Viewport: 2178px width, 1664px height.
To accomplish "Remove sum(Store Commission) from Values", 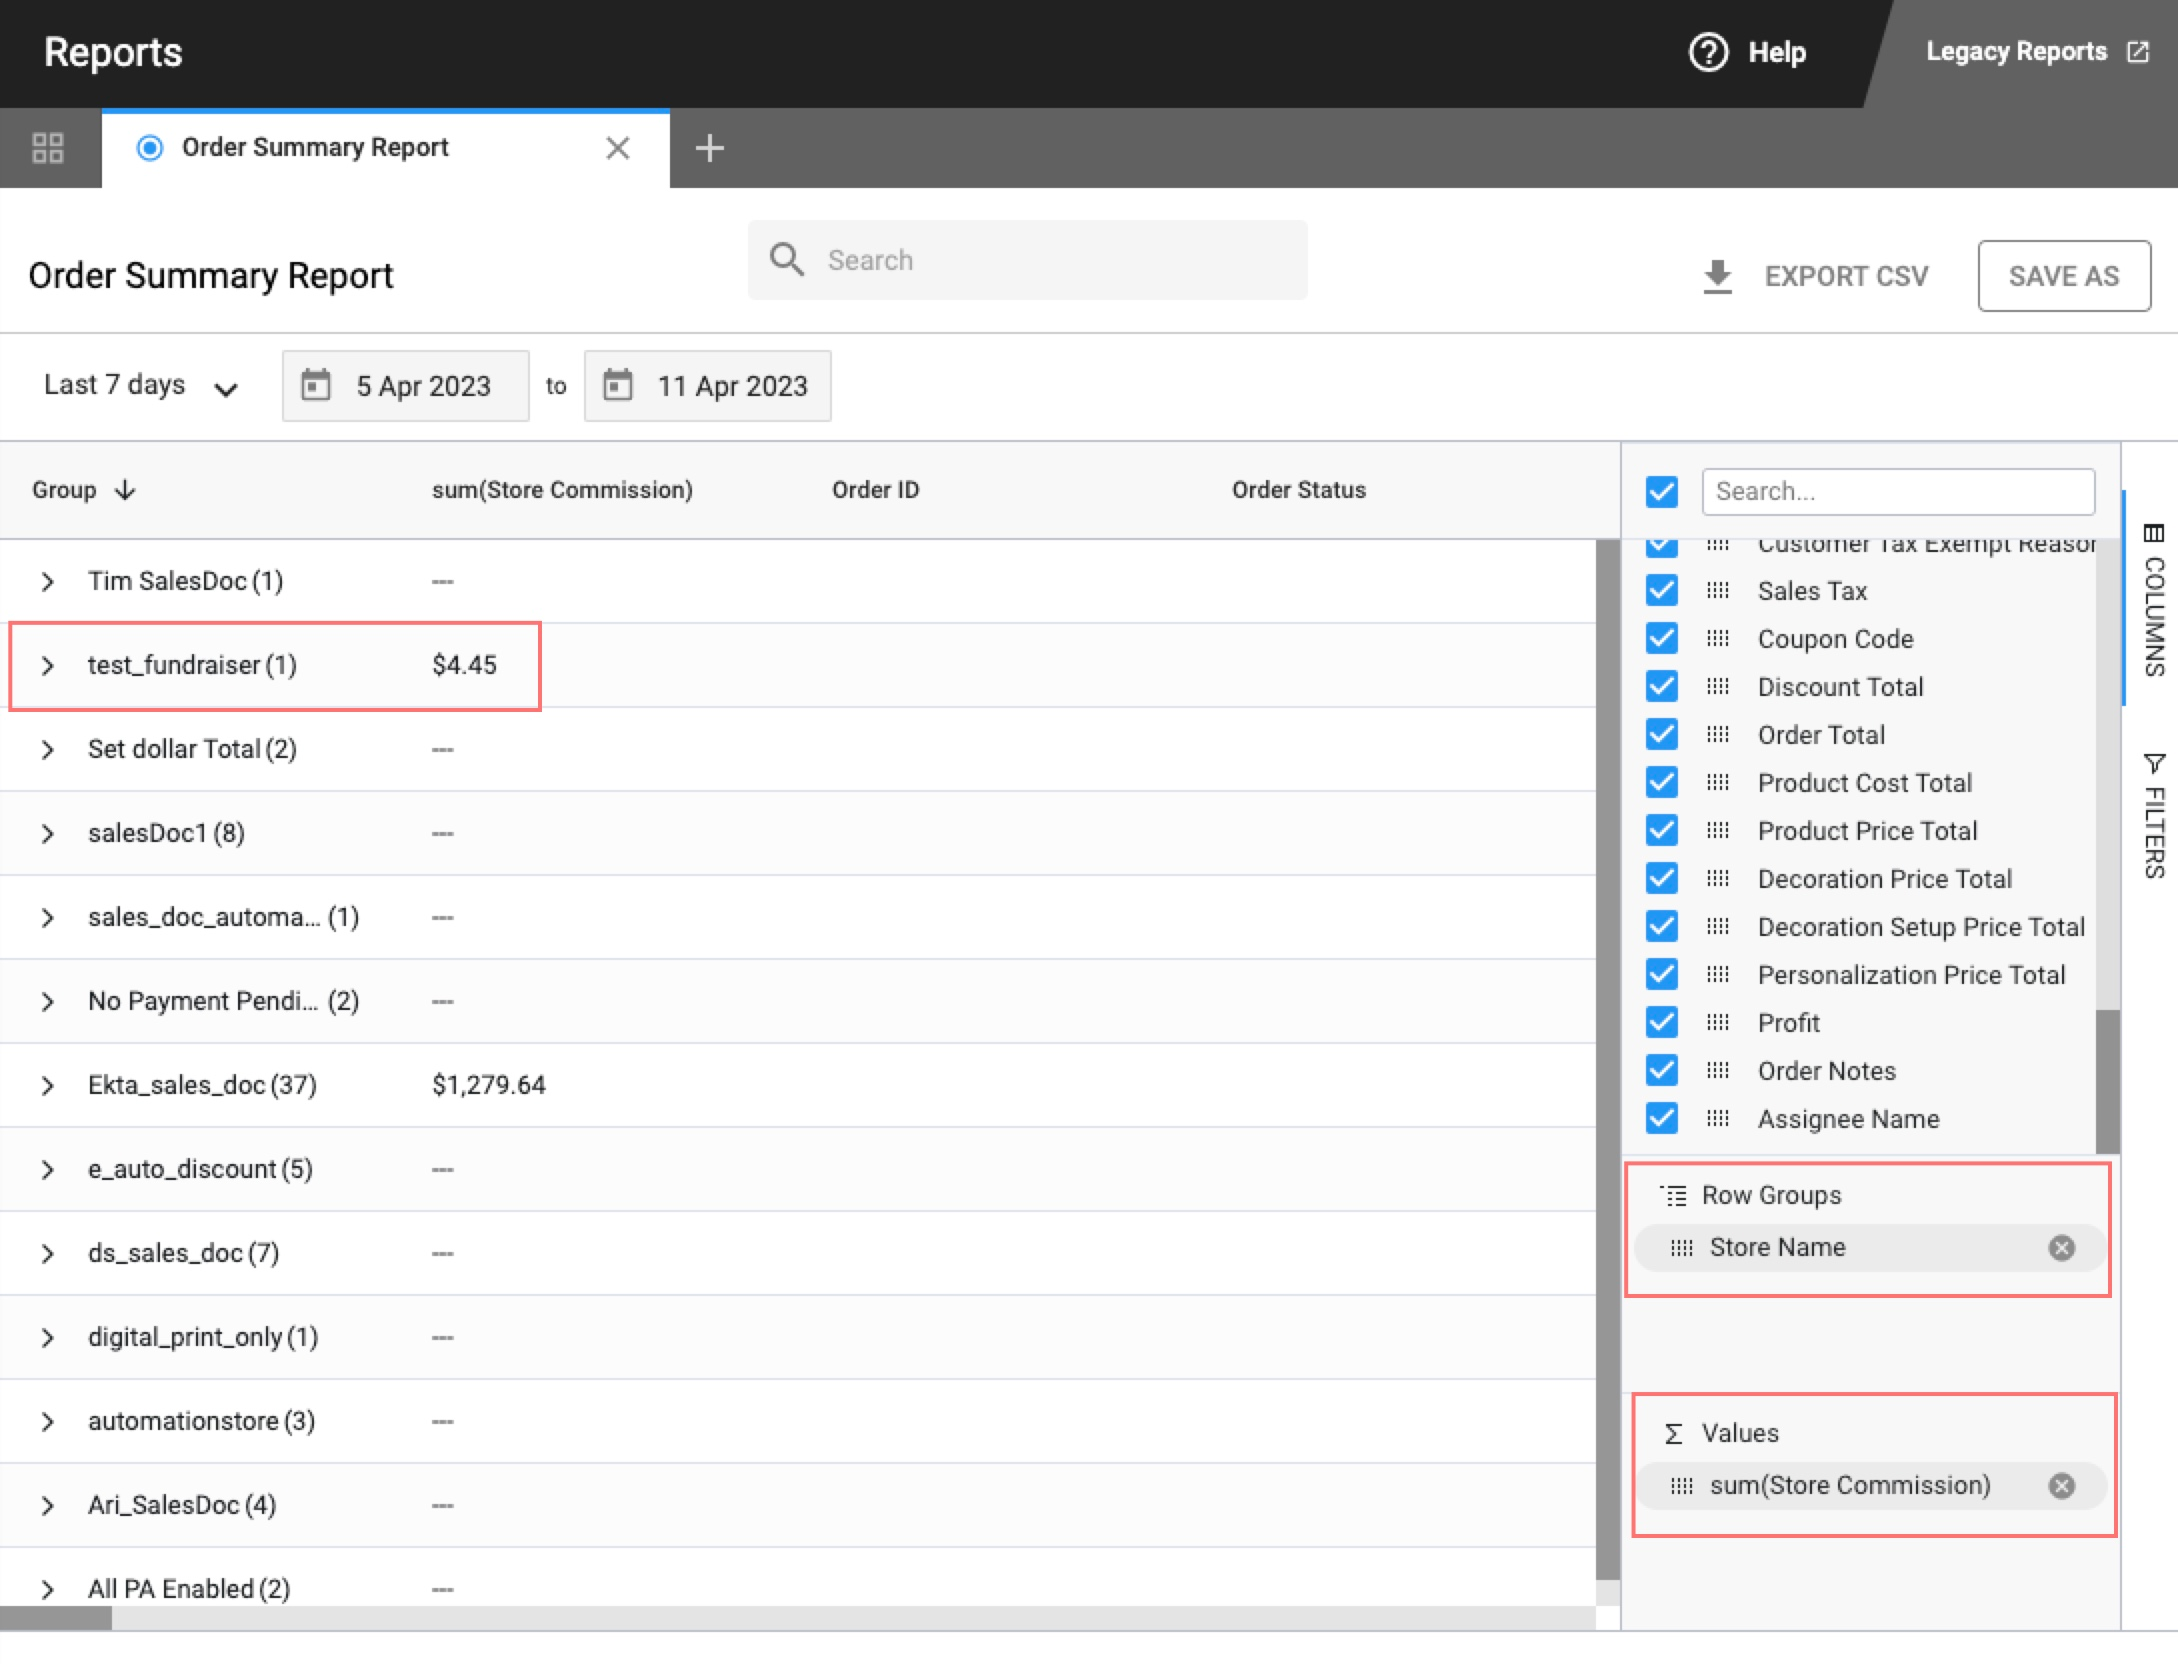I will [2062, 1485].
